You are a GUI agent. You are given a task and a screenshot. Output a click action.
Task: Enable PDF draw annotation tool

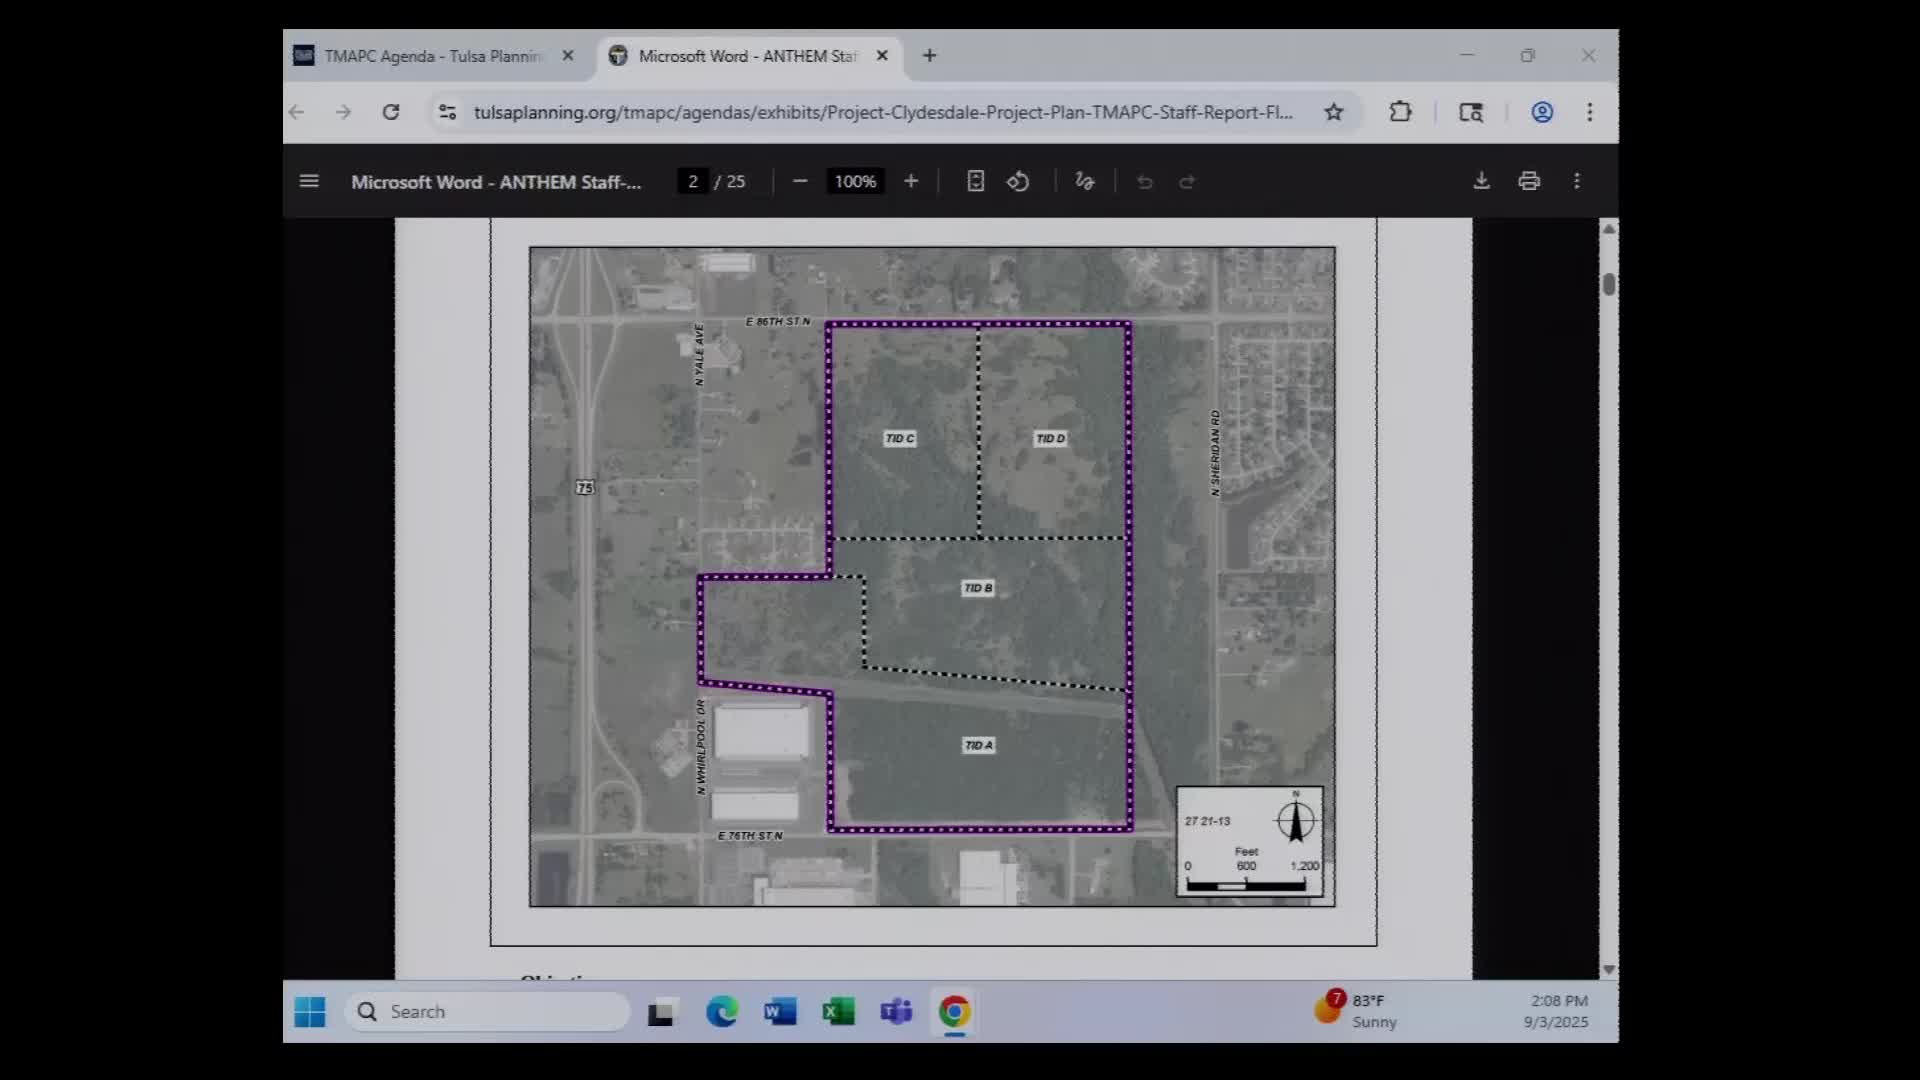pyautogui.click(x=1085, y=181)
